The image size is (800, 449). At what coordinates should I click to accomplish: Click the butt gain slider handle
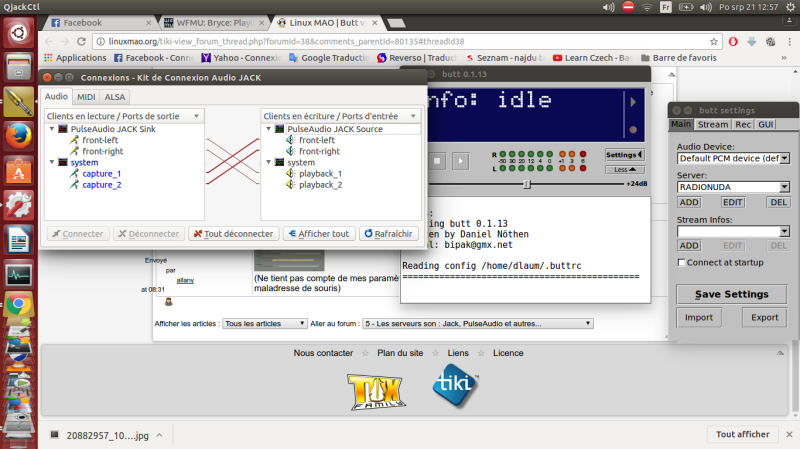527,184
